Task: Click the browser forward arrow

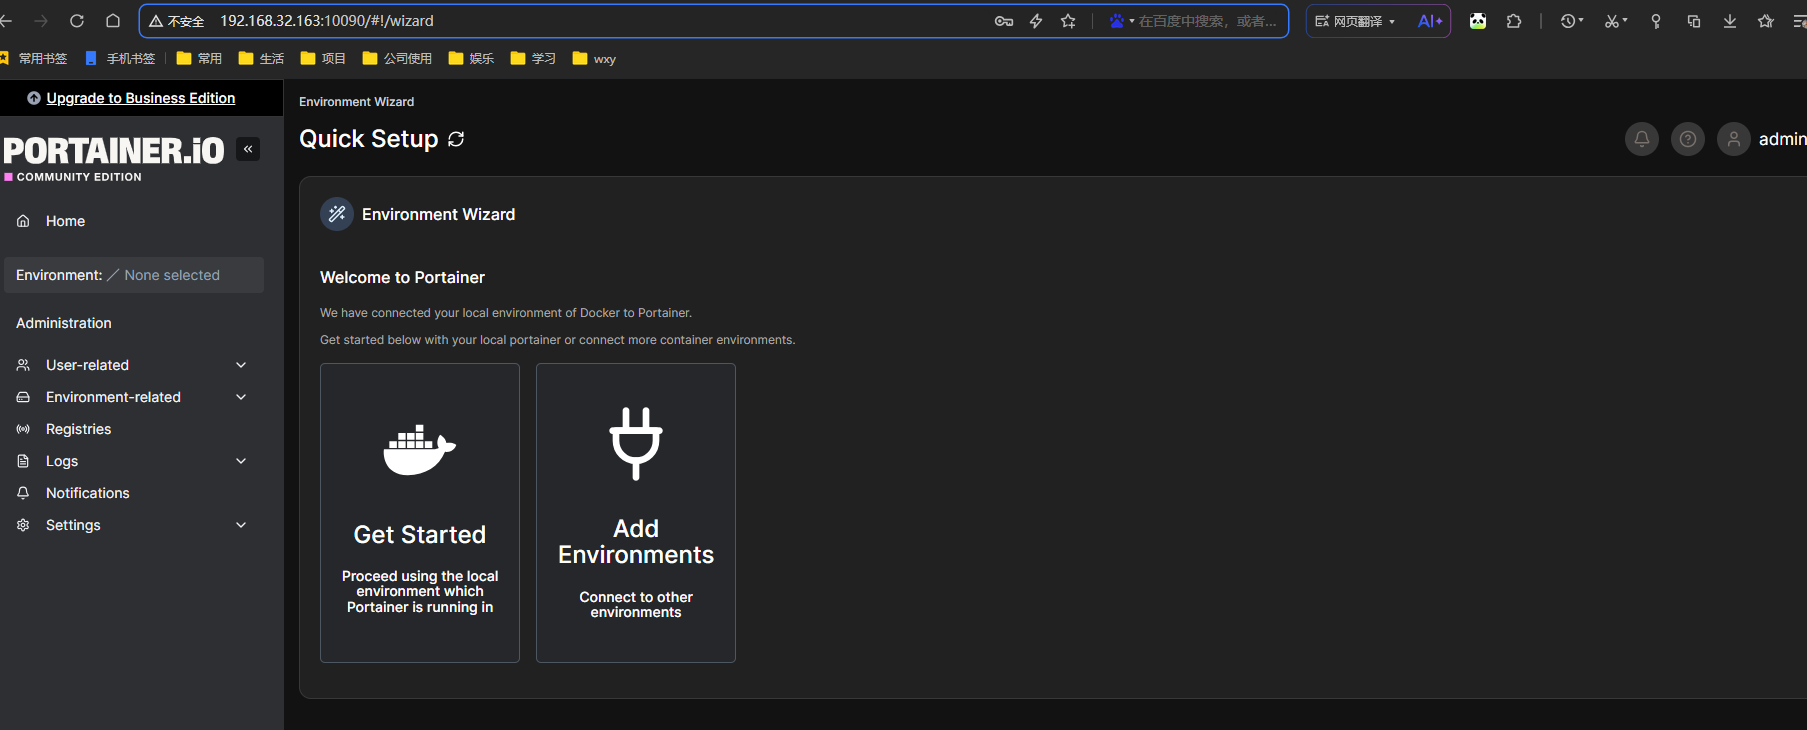Action: pyautogui.click(x=41, y=21)
